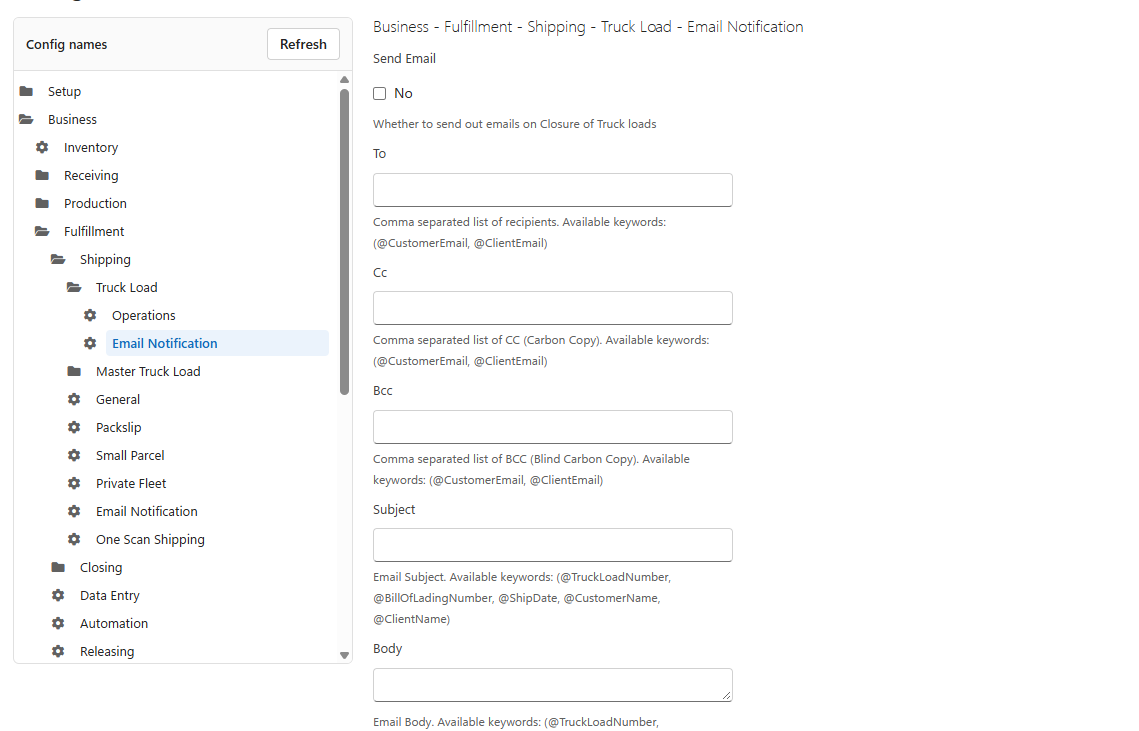Open the Packslip settings
The image size is (1139, 731).
point(118,427)
